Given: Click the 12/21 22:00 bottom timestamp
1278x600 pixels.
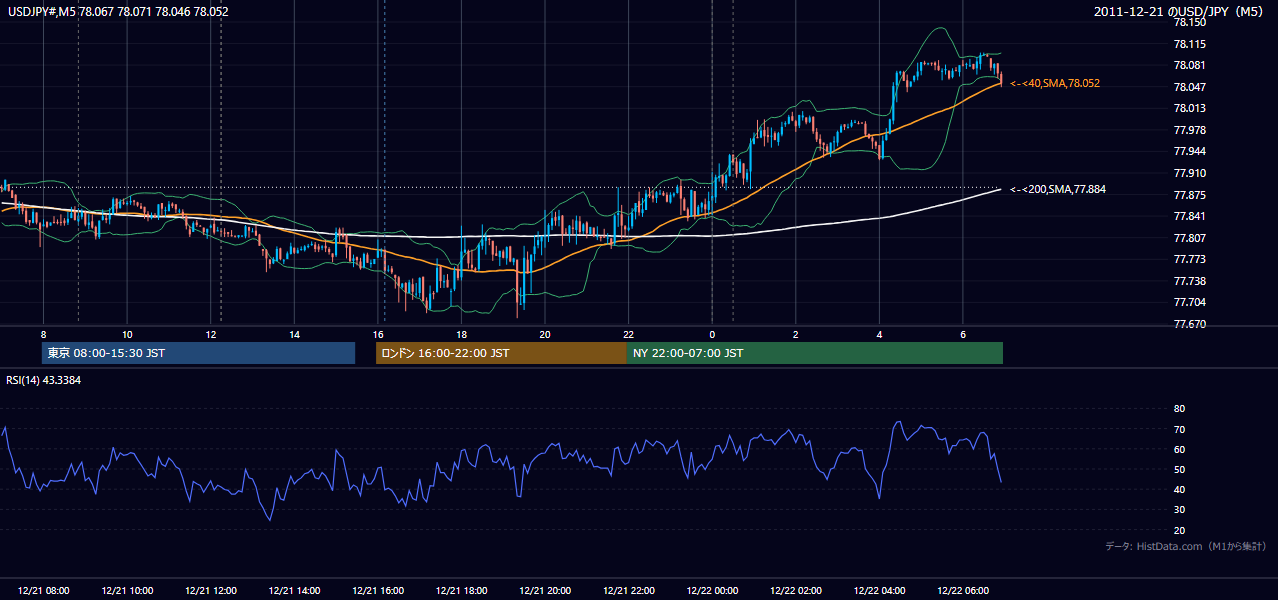Looking at the screenshot, I should point(628,591).
